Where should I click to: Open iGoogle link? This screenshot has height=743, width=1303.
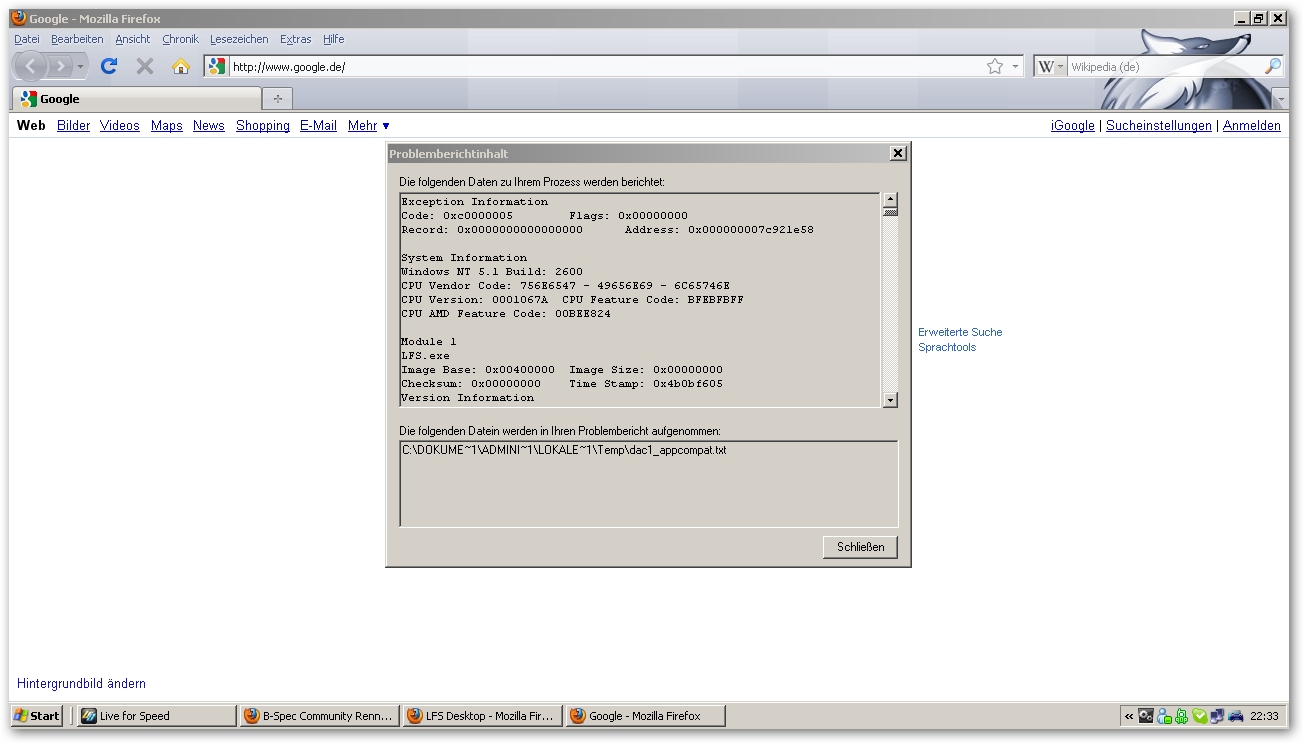1073,126
